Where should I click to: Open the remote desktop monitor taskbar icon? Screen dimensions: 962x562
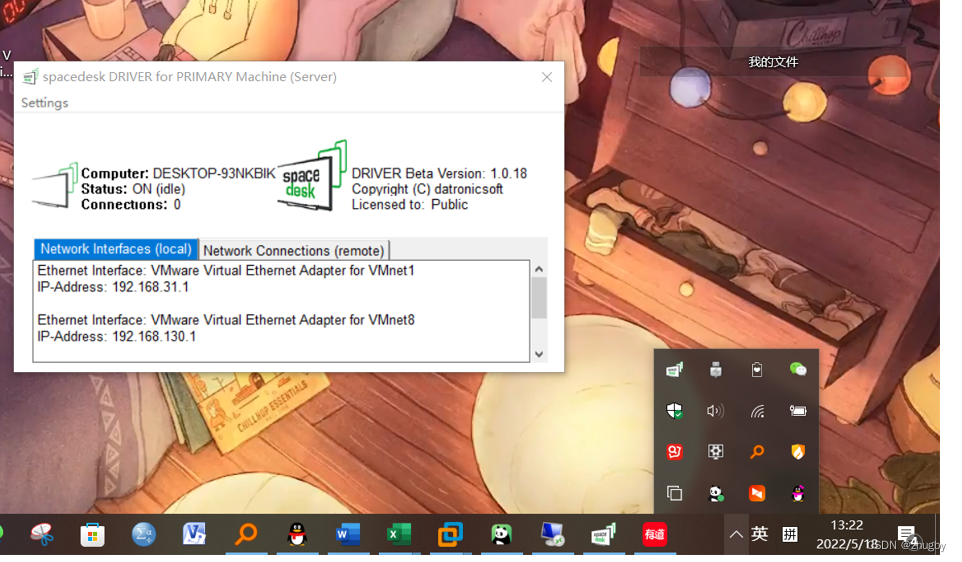click(552, 534)
